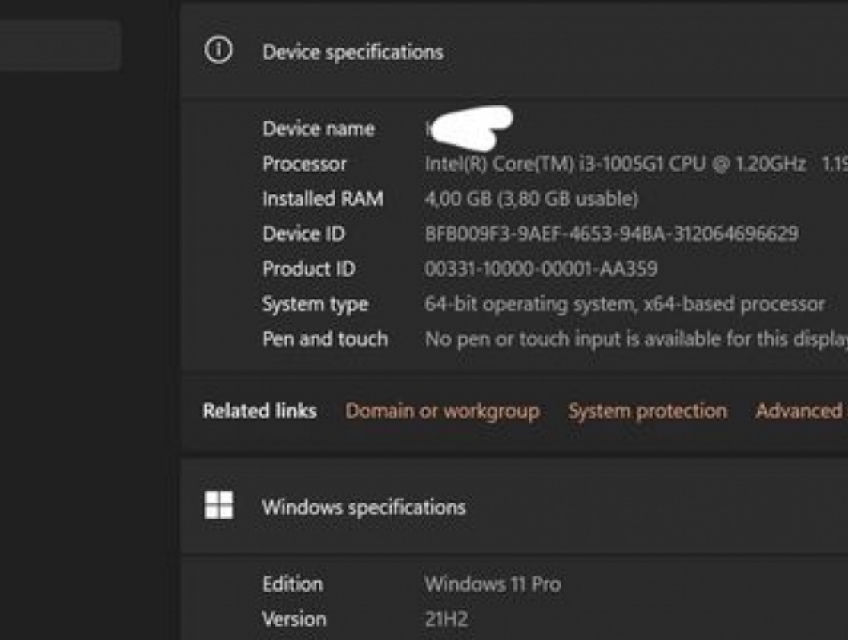Open Advanced system settings
Screen dimensions: 848x640
[x=799, y=410]
